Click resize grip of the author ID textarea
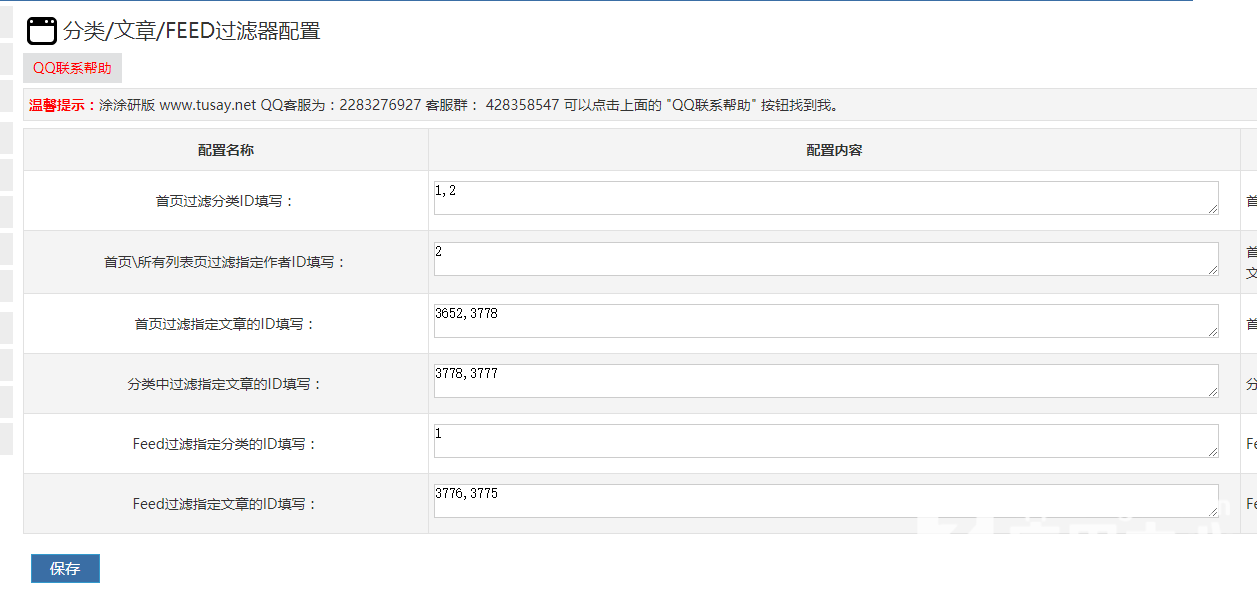This screenshot has height=608, width=1257. click(x=1213, y=270)
